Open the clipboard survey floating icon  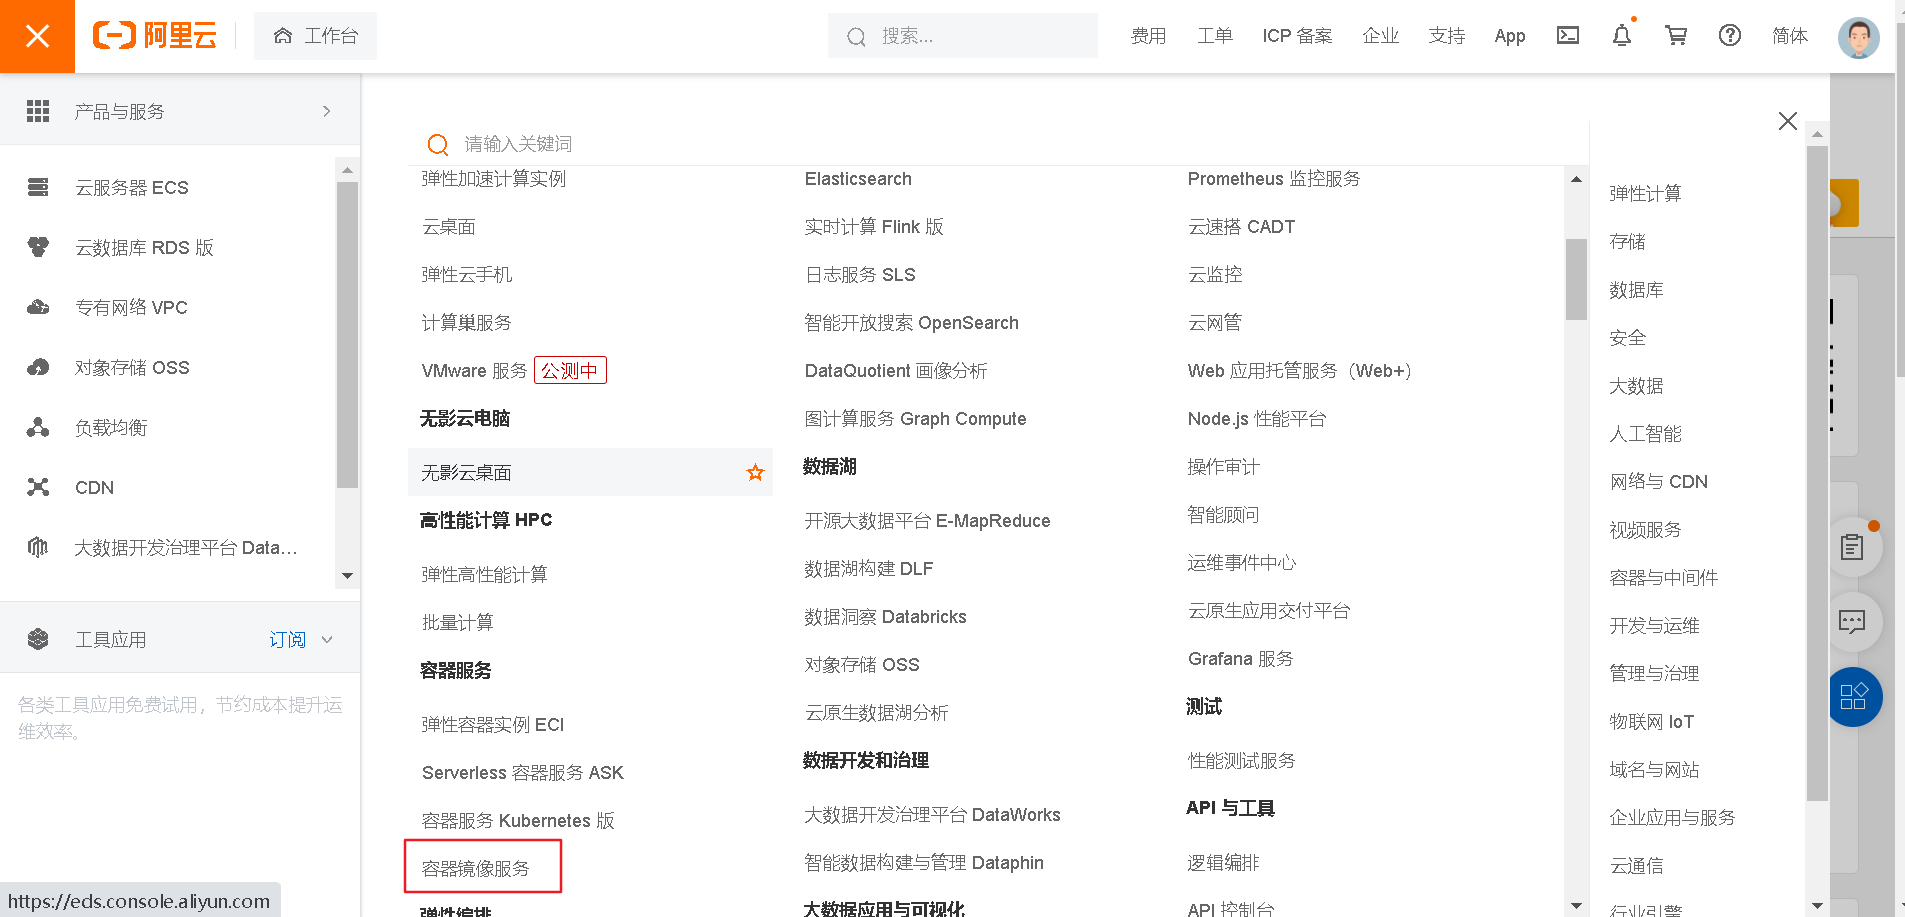click(x=1852, y=547)
